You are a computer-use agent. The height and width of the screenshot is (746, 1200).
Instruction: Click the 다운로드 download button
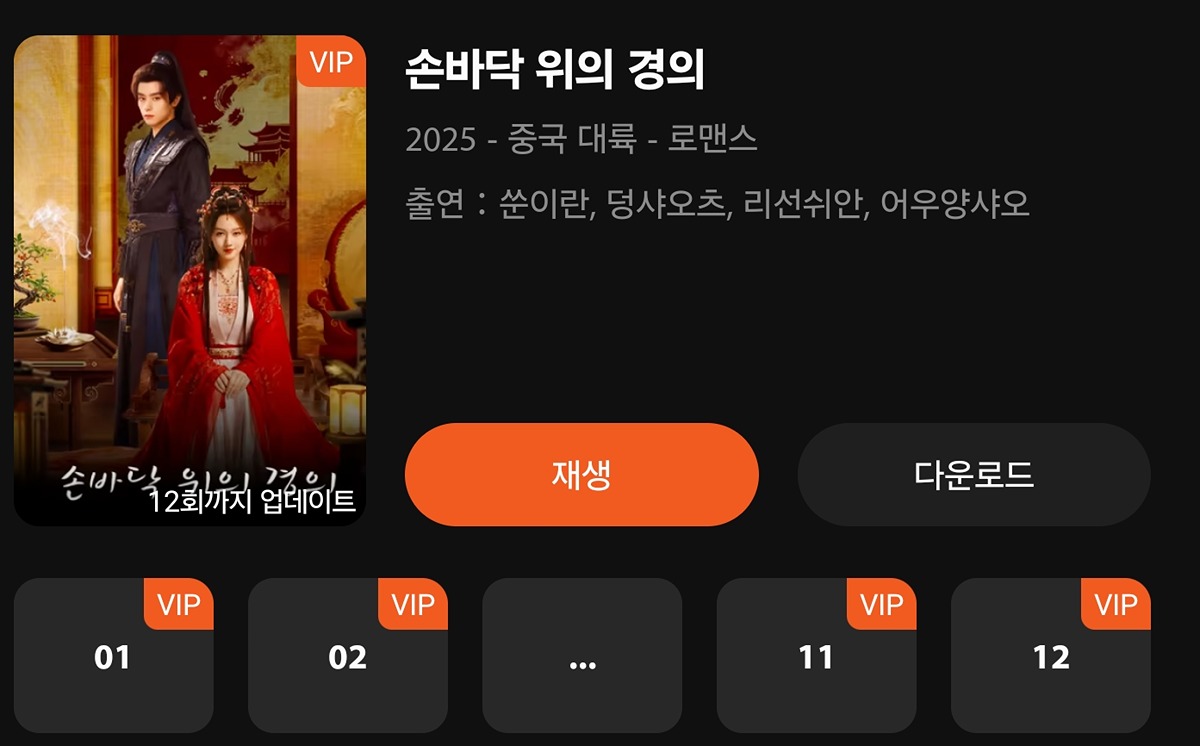[x=974, y=475]
